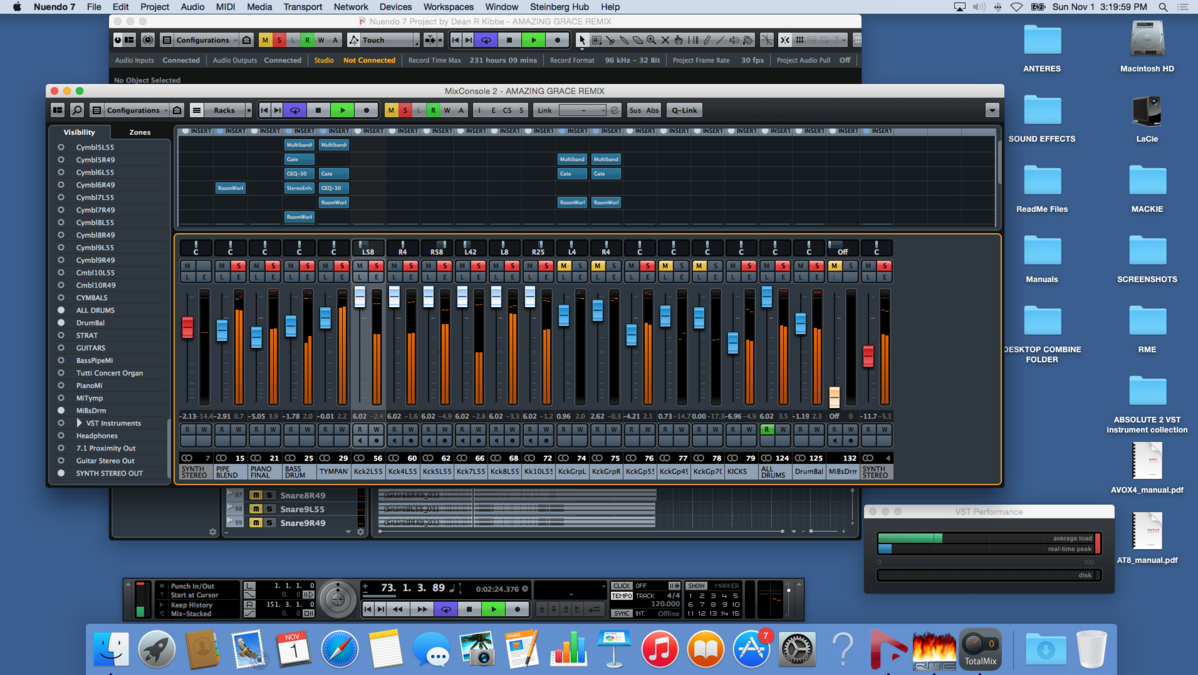Open Safari from the Dock

click(x=339, y=649)
